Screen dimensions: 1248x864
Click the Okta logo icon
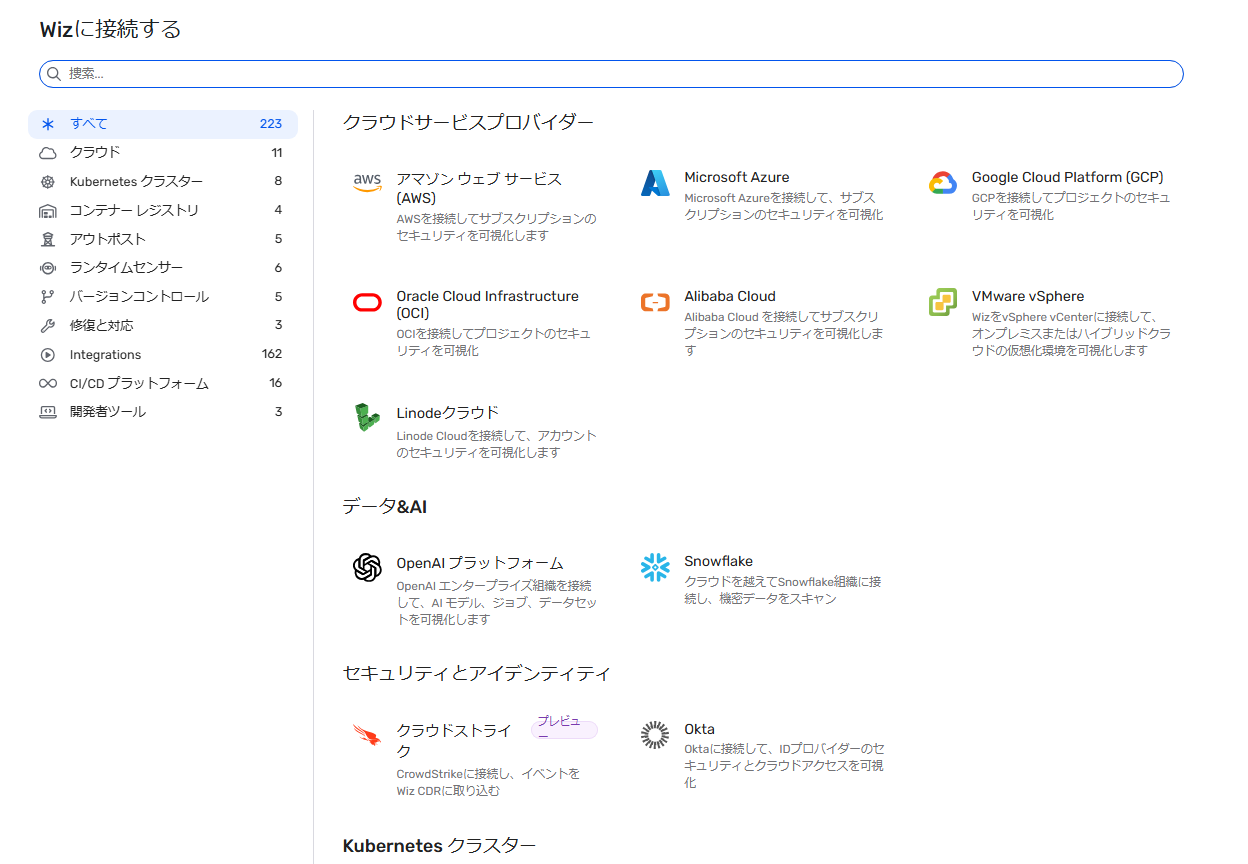(655, 735)
